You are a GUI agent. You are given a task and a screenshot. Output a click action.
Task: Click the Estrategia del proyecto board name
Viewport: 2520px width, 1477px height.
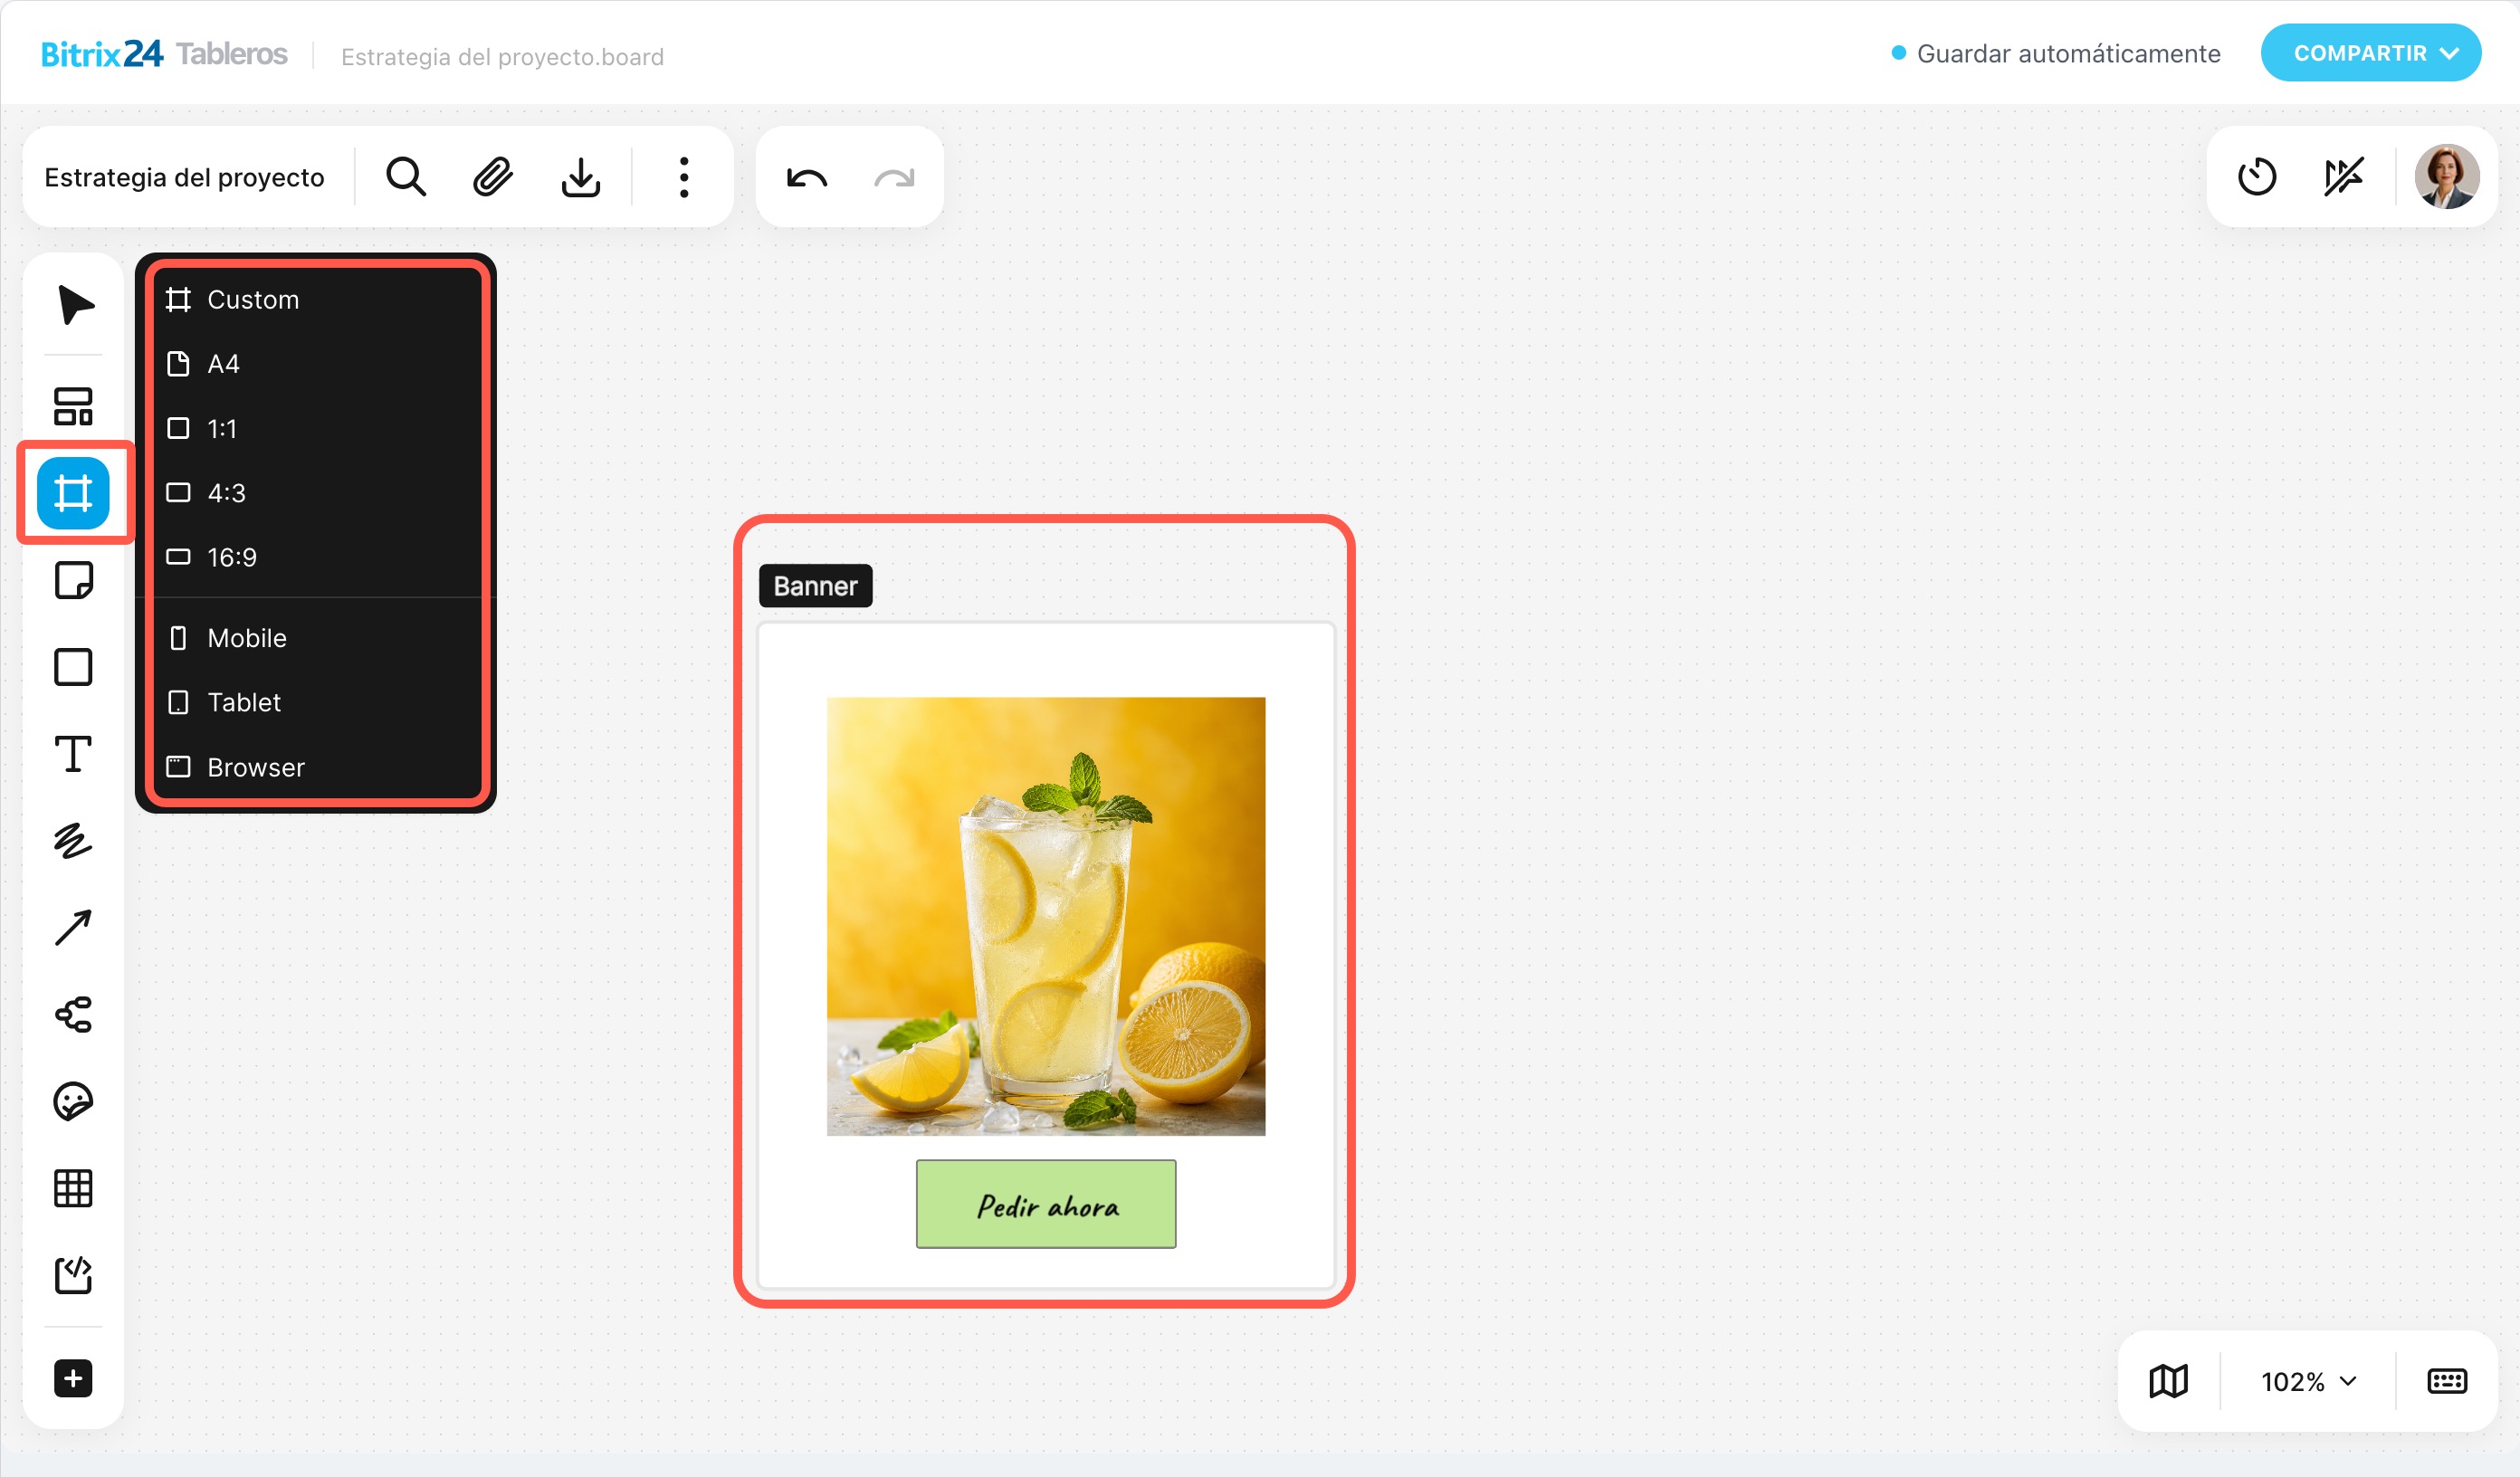coord(184,177)
